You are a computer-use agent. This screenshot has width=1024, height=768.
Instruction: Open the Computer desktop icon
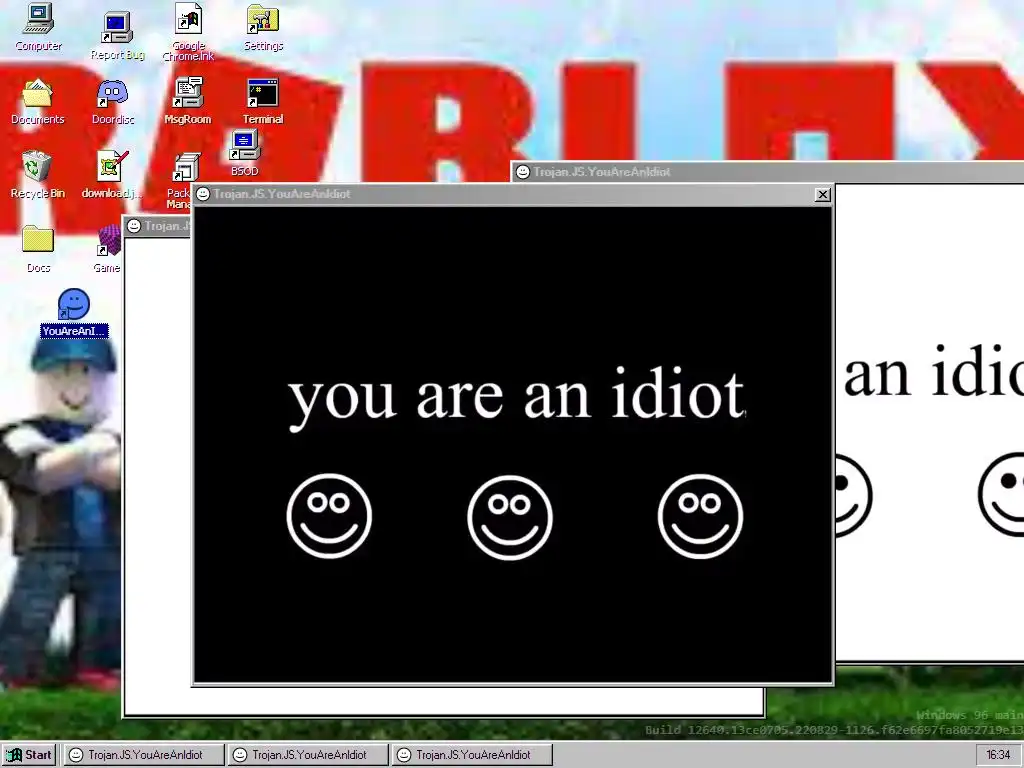pos(38,27)
